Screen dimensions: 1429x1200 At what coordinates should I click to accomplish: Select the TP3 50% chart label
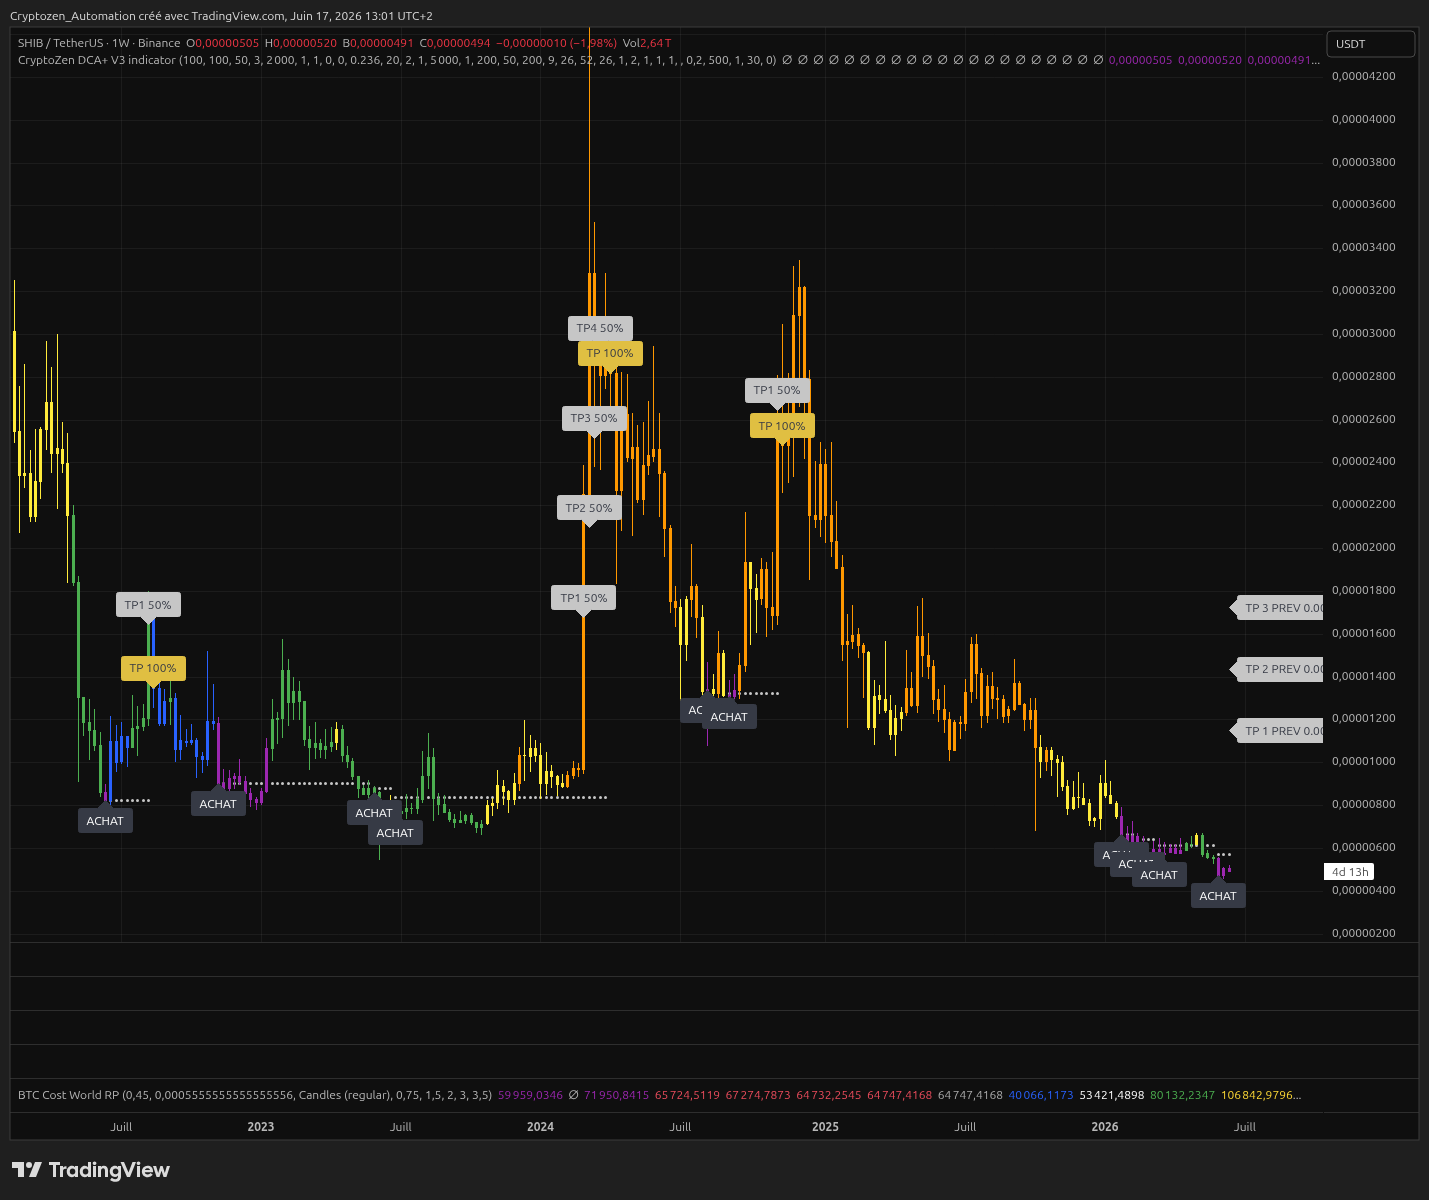click(x=594, y=418)
